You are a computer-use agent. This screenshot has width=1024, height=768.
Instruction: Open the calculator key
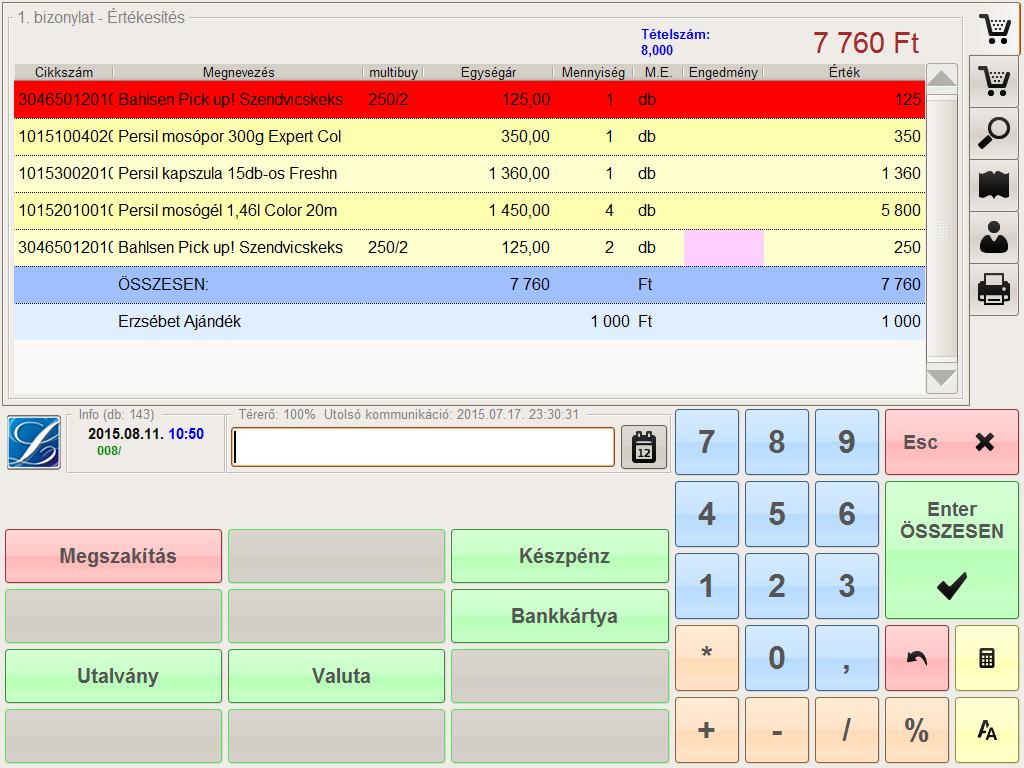(x=987, y=658)
